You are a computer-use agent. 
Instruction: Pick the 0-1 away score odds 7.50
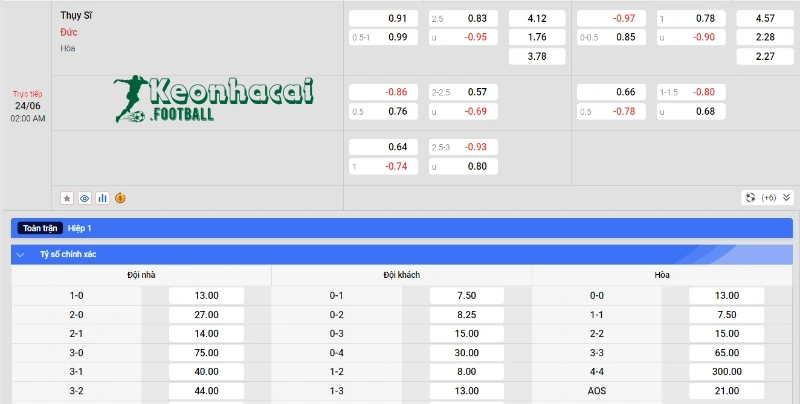point(467,296)
